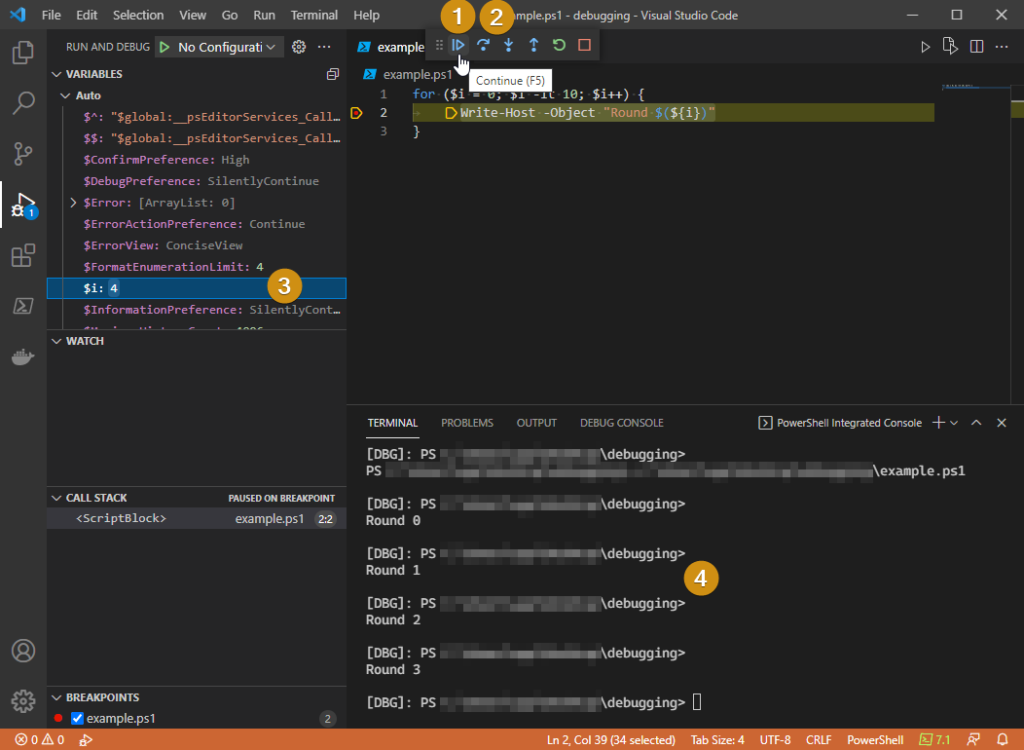Switch to the DEBUG CONSOLE tab
This screenshot has width=1024, height=750.
620,423
